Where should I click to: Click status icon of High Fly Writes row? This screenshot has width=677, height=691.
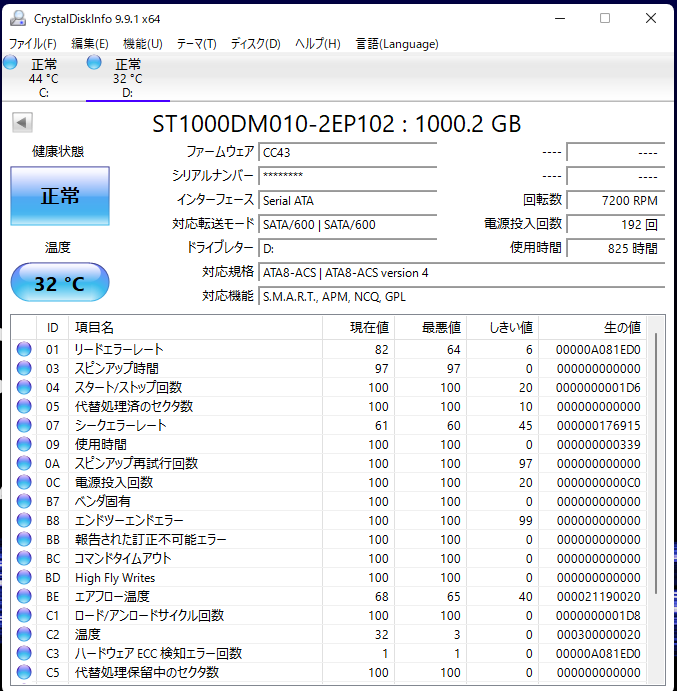click(x=24, y=577)
